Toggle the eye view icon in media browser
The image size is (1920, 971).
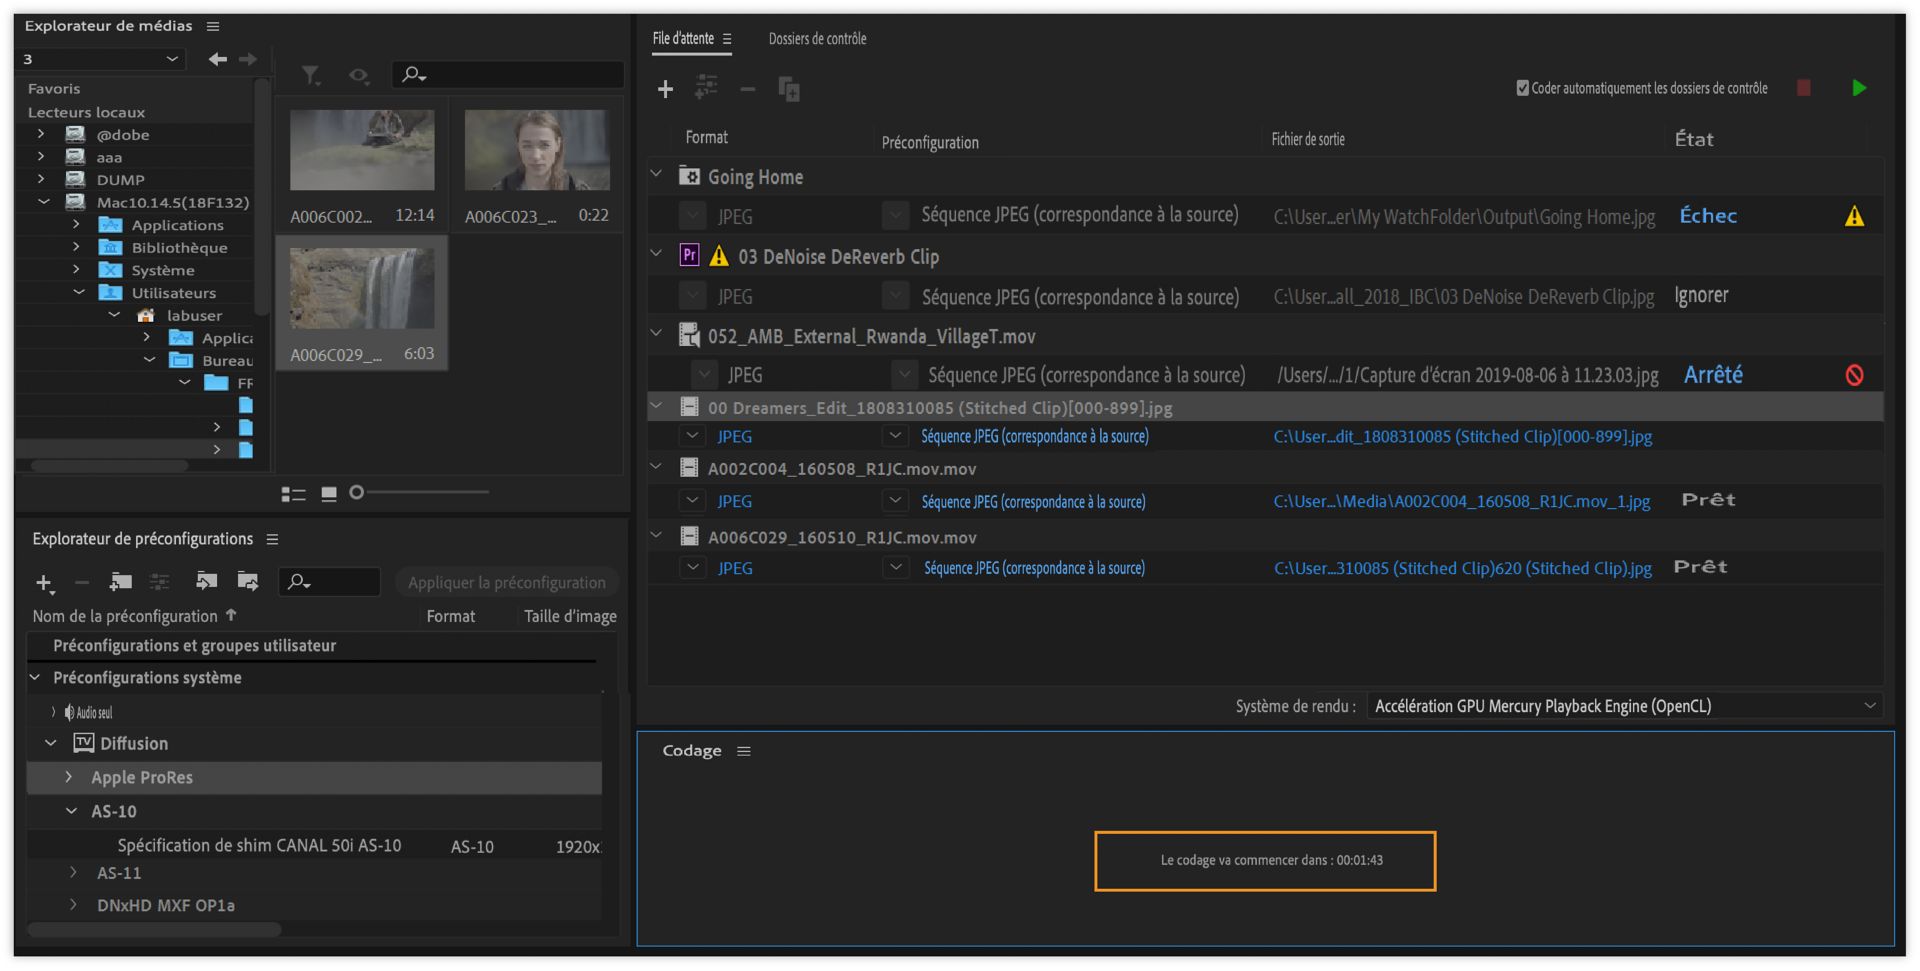[x=358, y=75]
